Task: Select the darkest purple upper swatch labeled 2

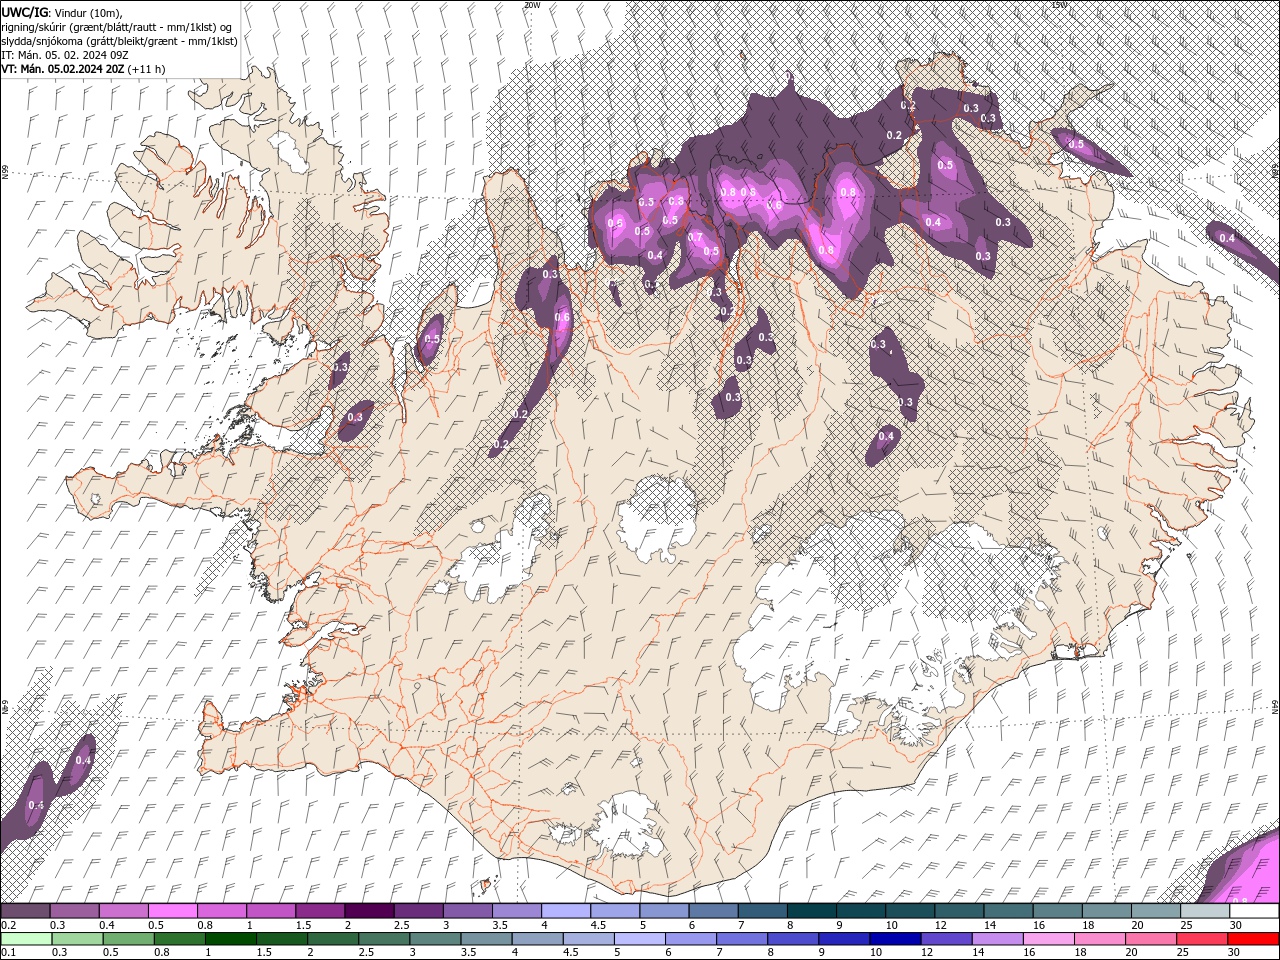Action: click(x=368, y=911)
